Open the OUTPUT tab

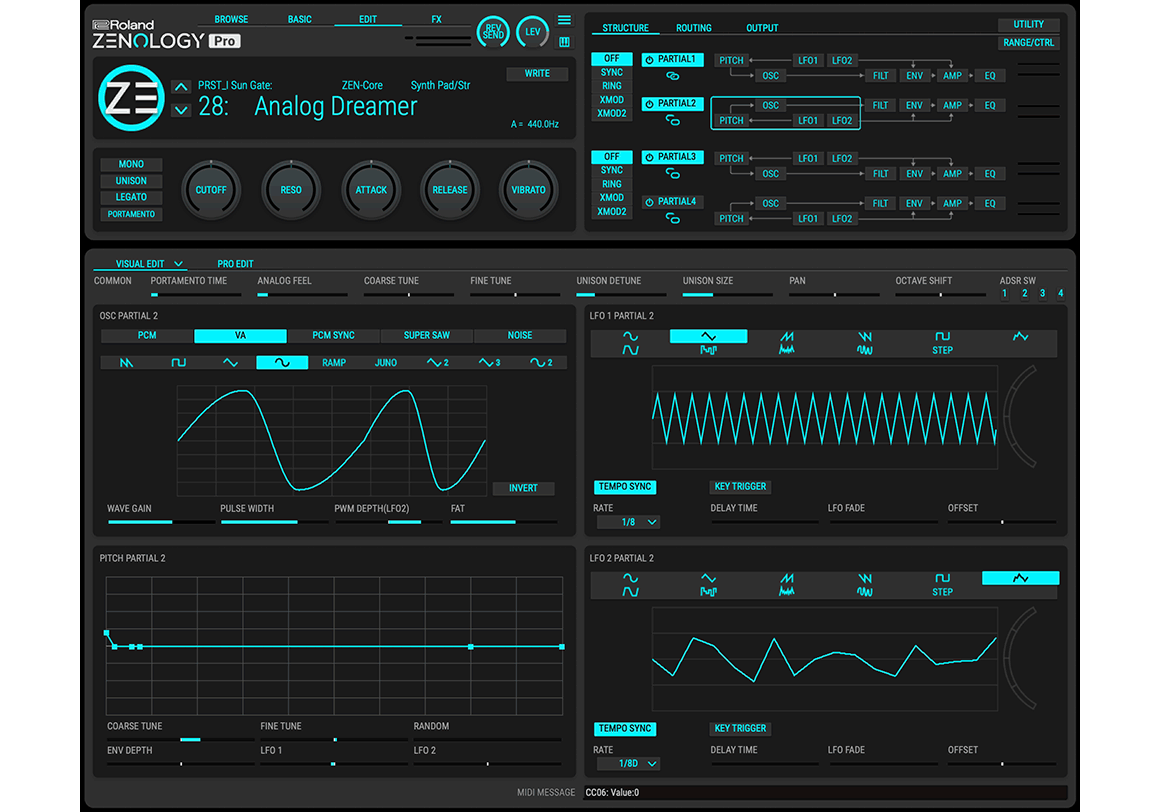point(762,28)
